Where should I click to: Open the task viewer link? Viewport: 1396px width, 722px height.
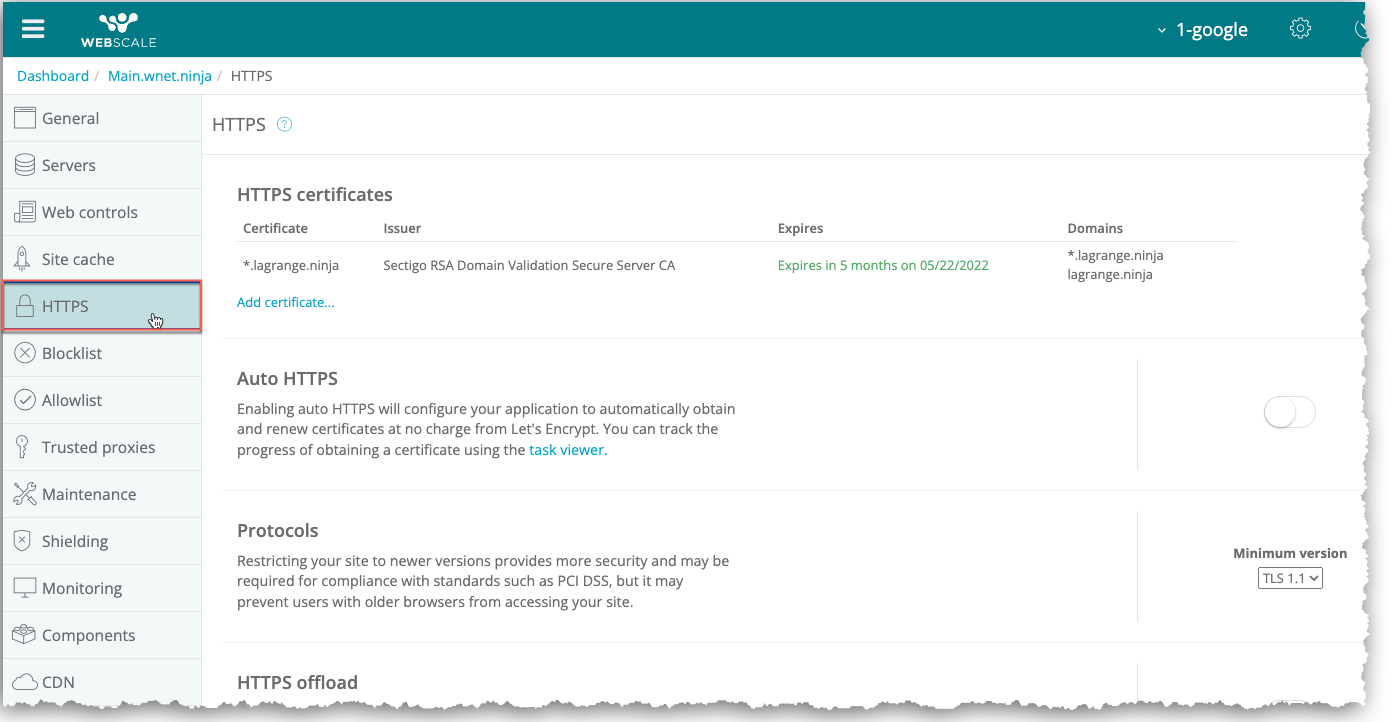point(567,450)
